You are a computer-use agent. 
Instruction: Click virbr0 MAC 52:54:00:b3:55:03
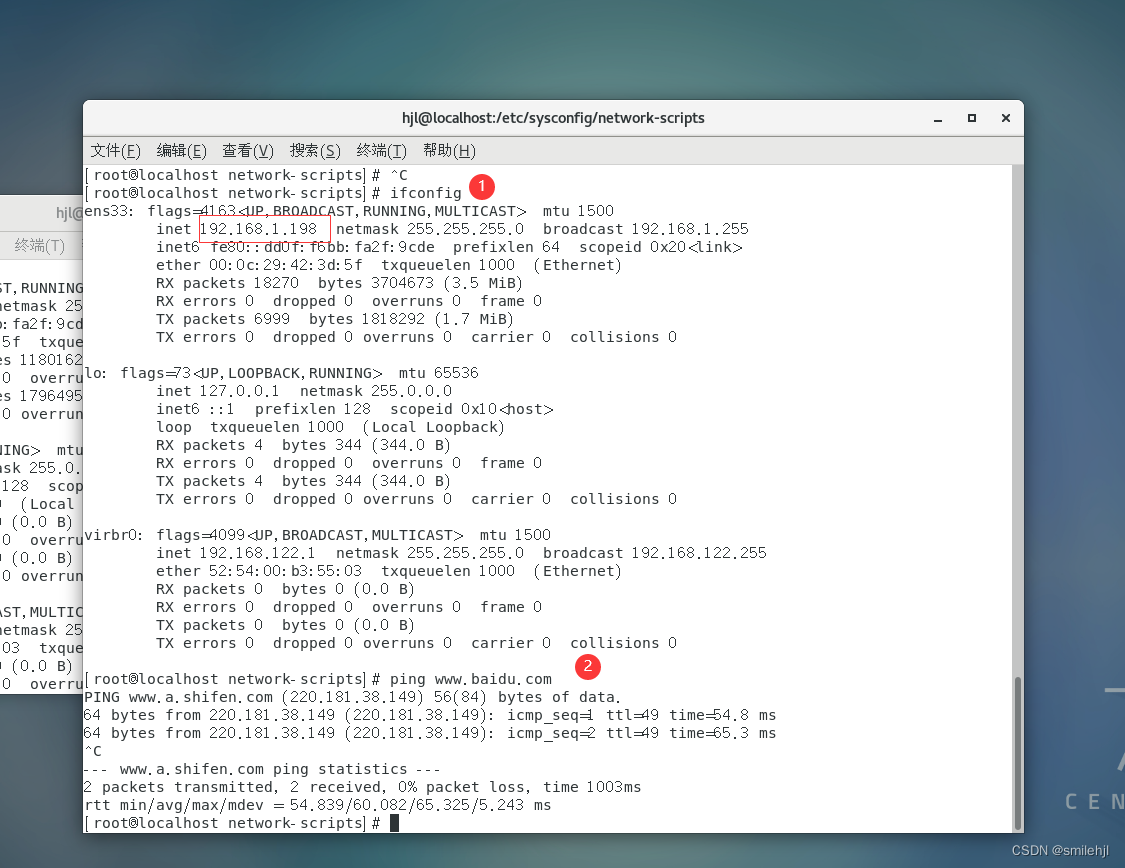point(286,571)
